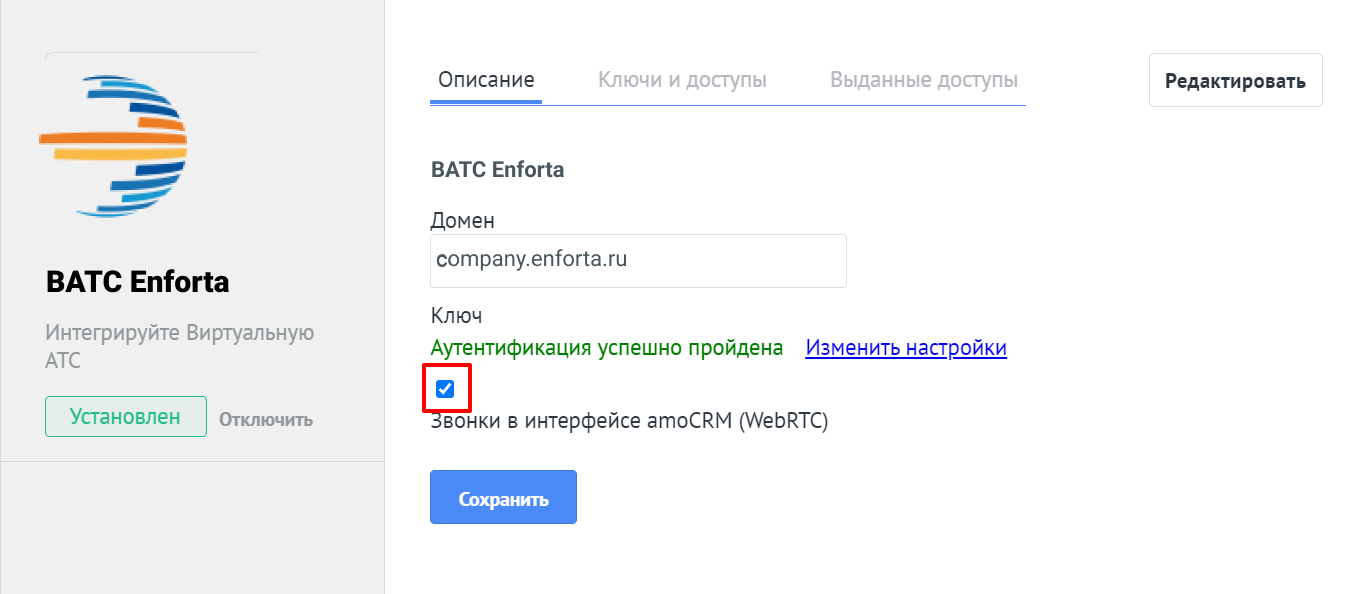Open the Выданные доступы tab
1366x594 pixels.
tap(924, 80)
